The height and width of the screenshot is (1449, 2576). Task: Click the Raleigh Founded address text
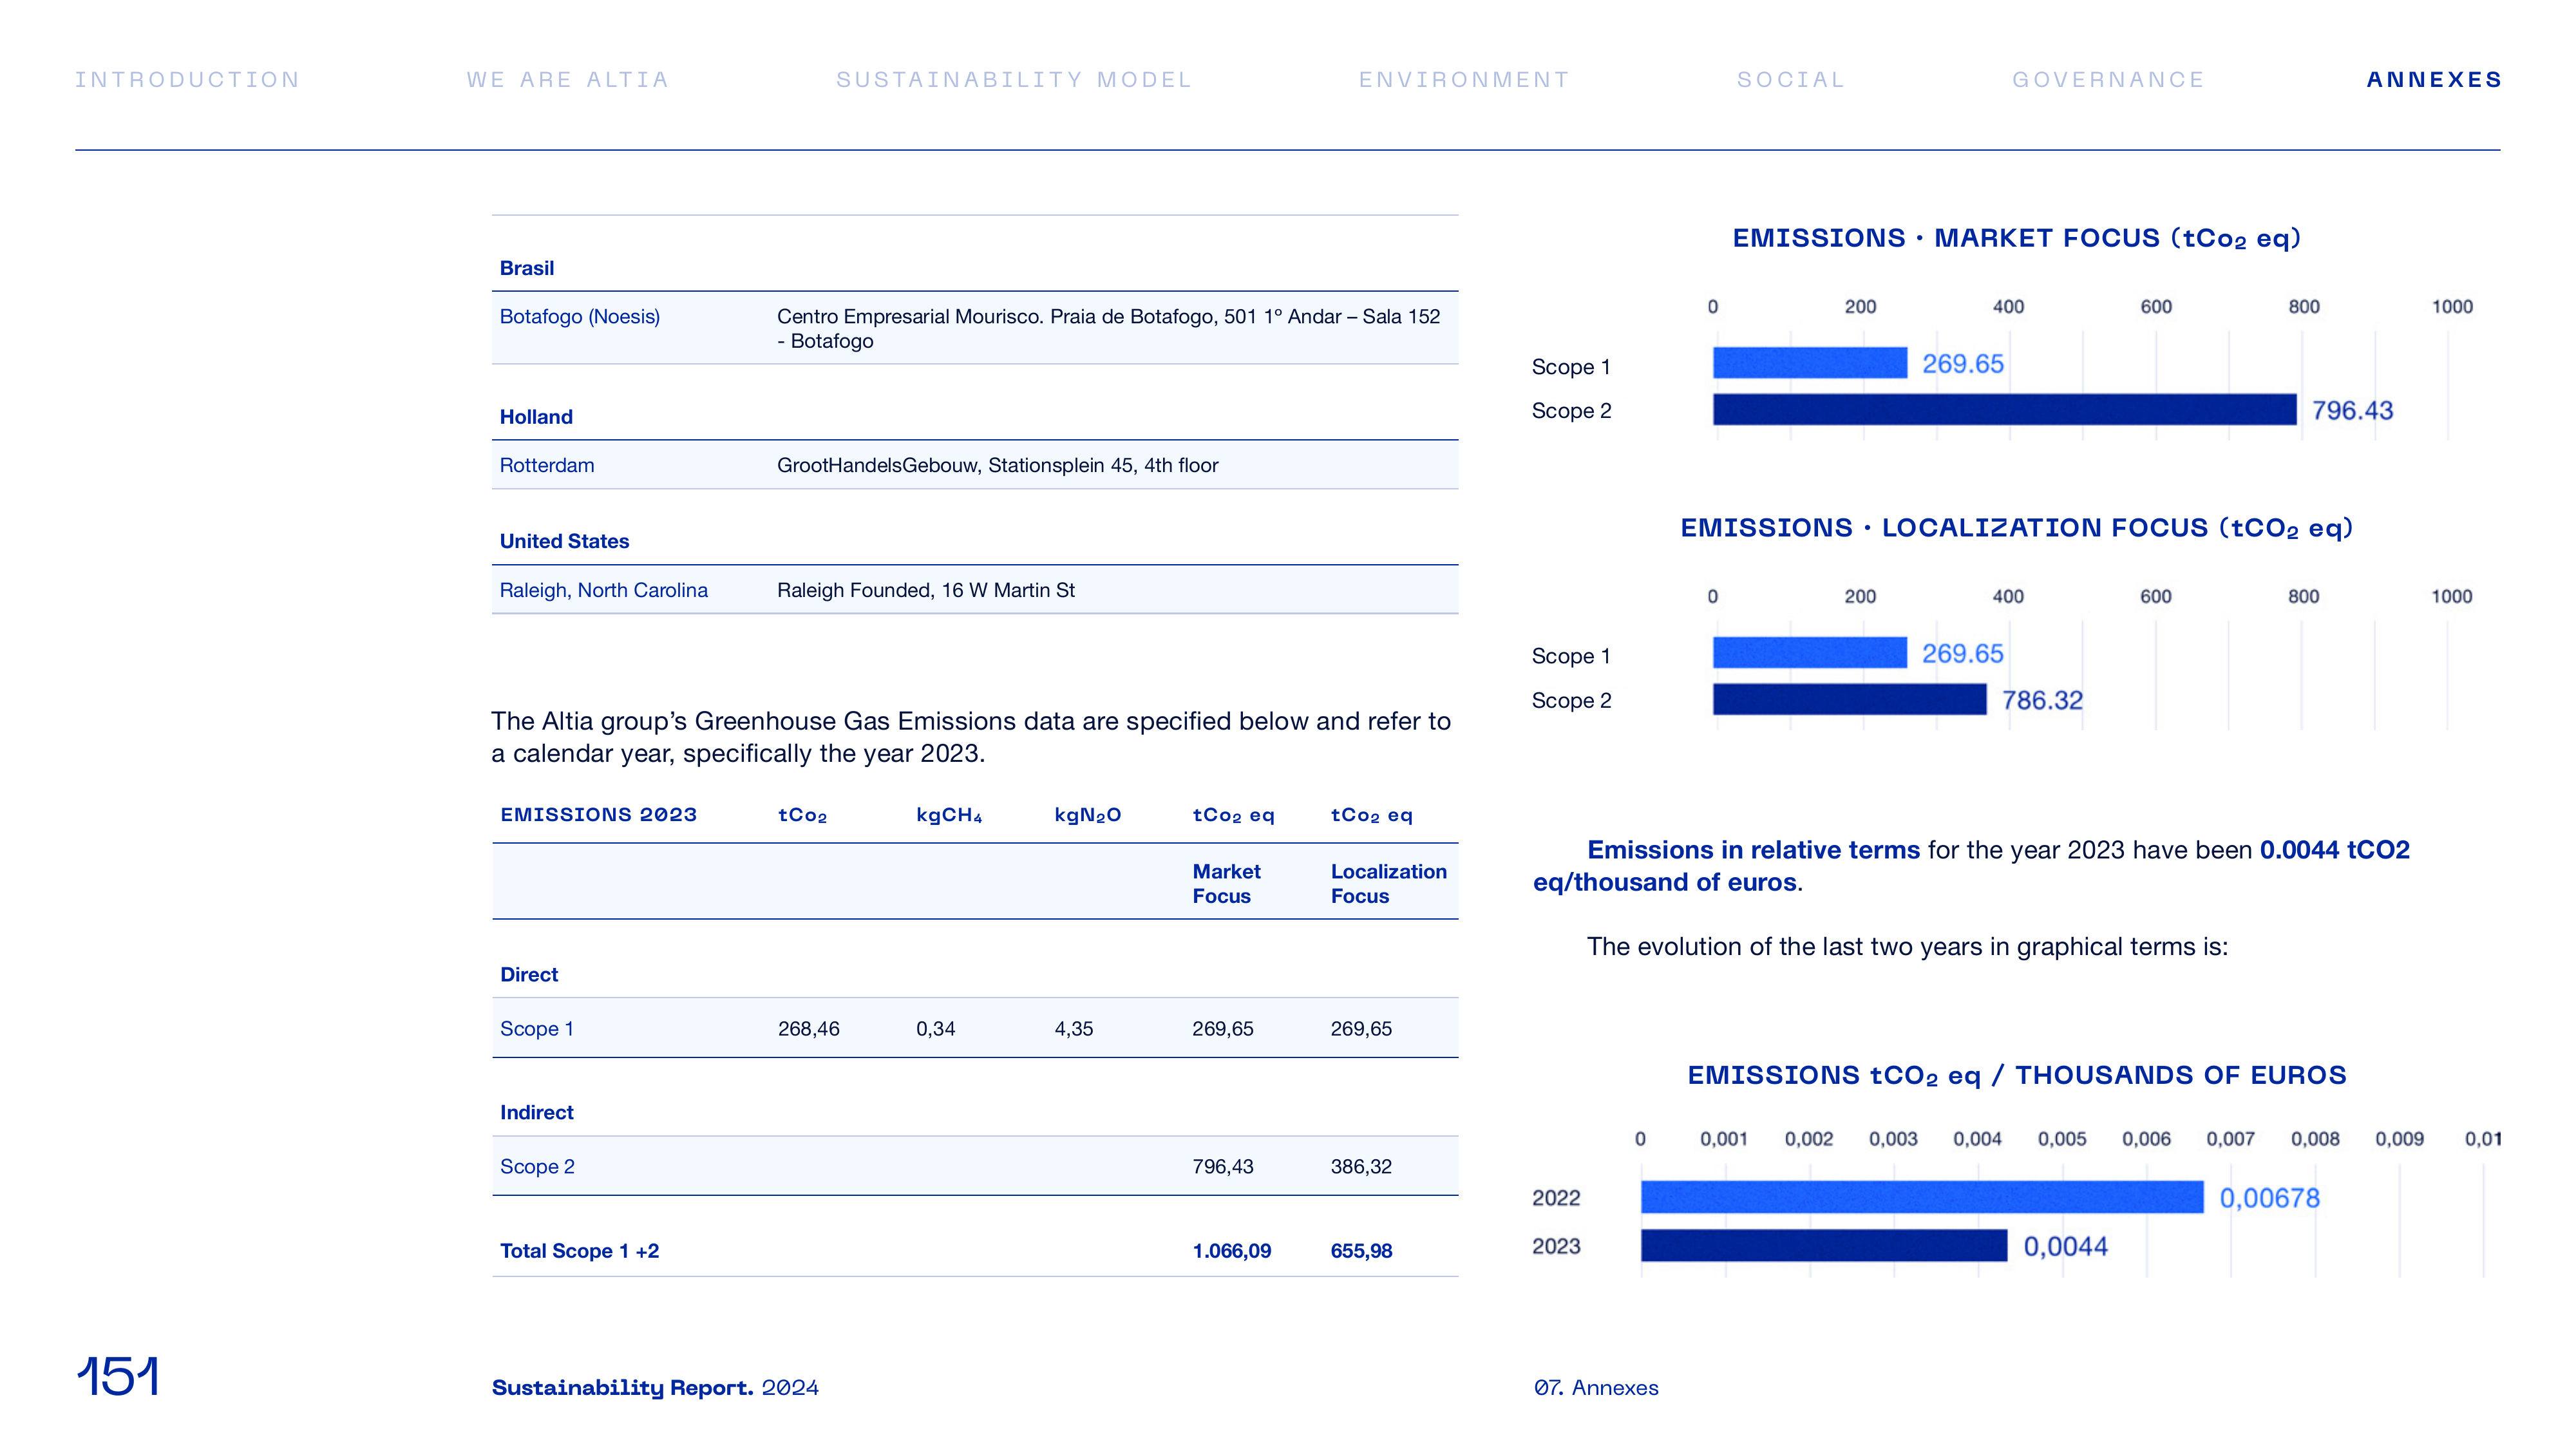926,591
